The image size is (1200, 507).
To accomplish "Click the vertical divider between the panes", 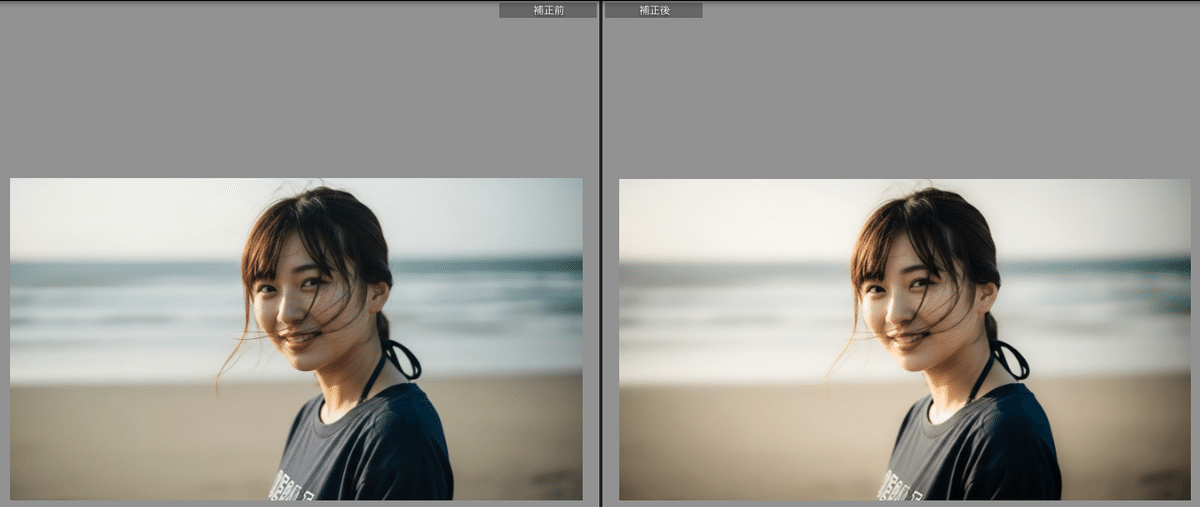I will pyautogui.click(x=600, y=250).
